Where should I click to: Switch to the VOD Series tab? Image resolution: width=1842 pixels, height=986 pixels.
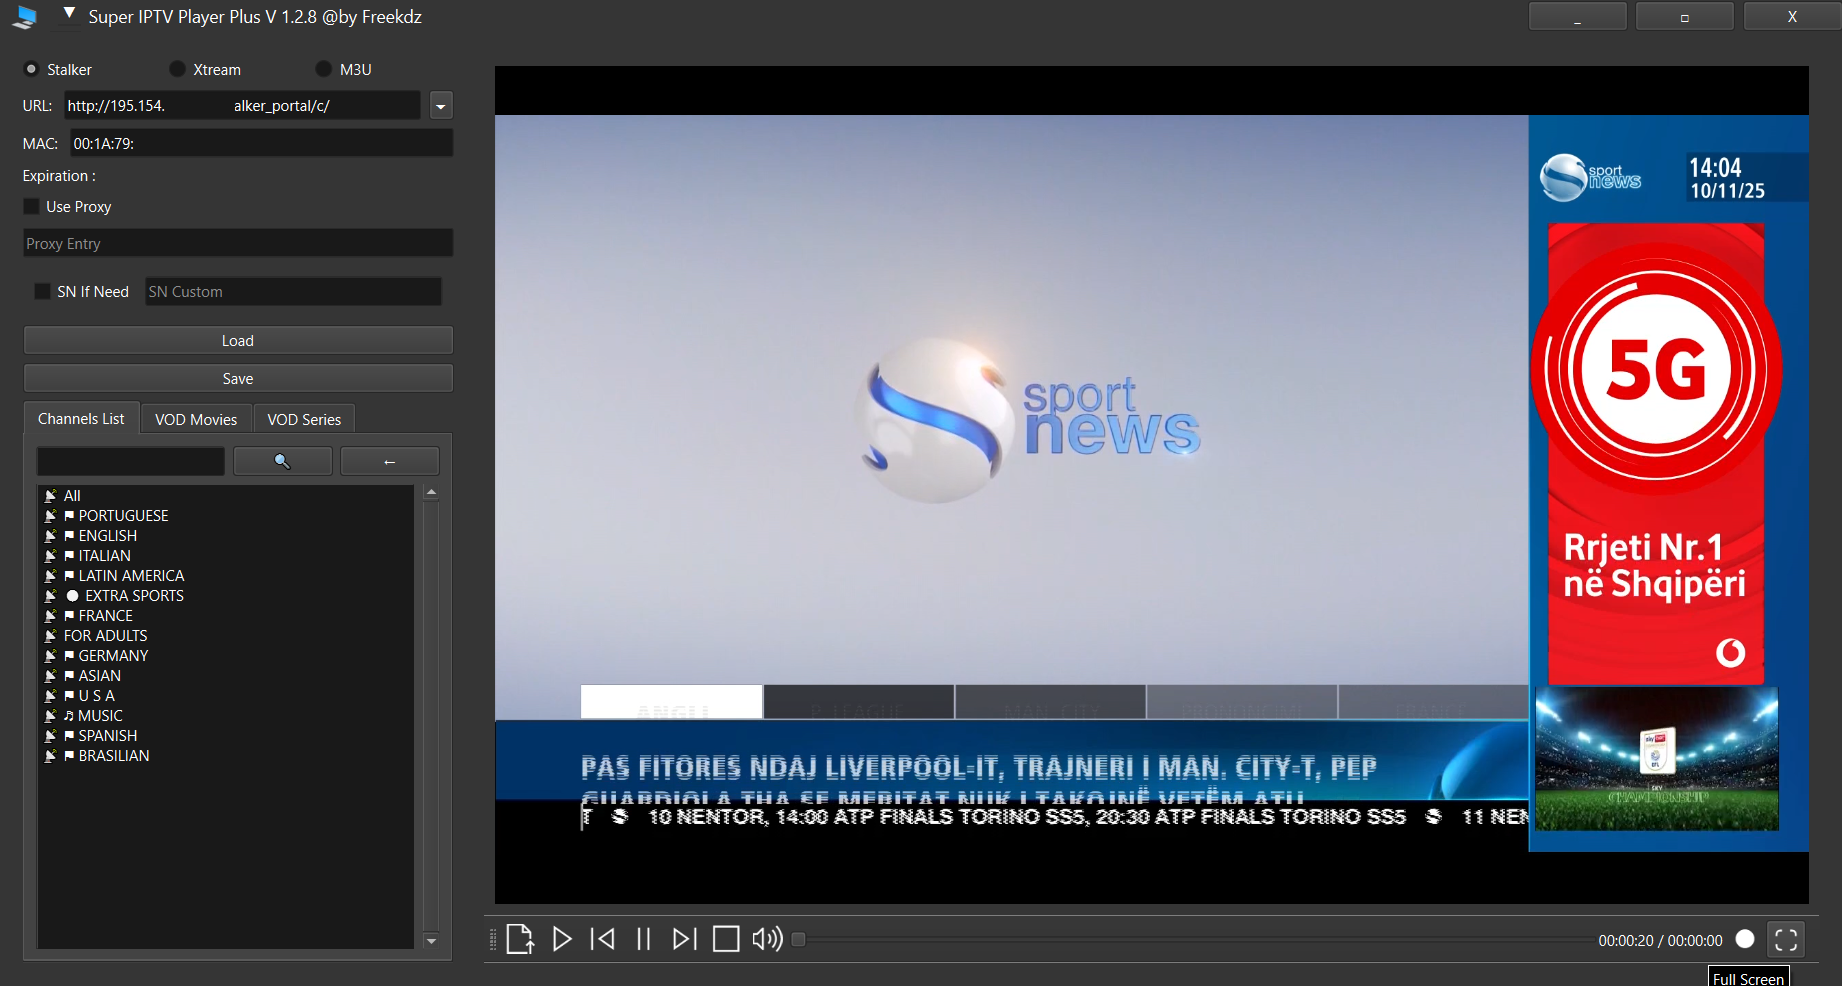[304, 419]
